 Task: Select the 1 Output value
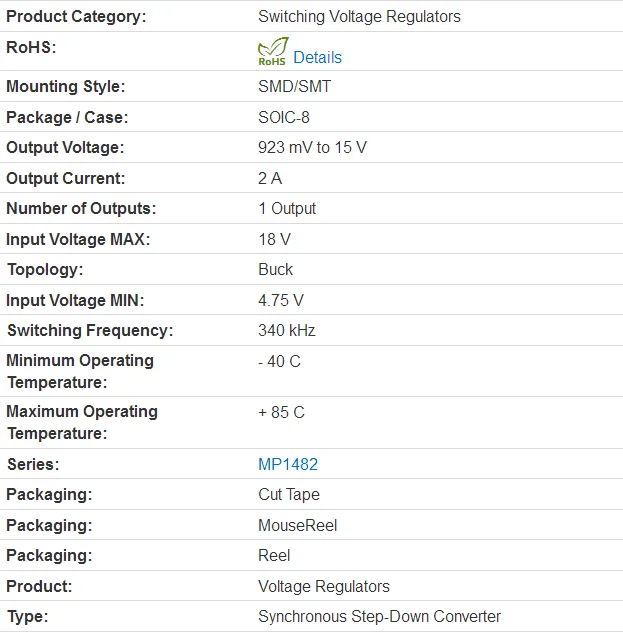287,208
